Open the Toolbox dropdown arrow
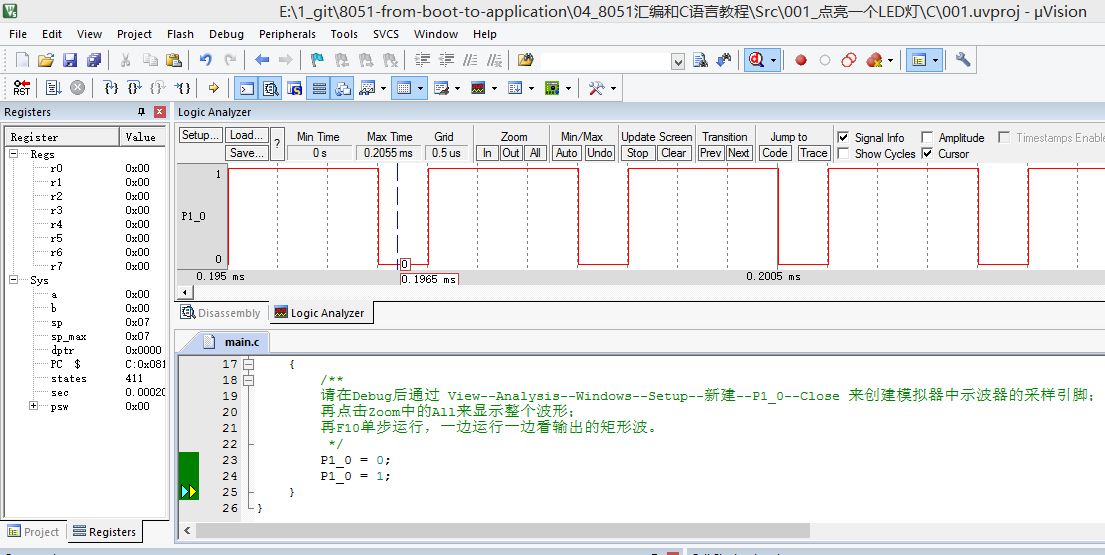Viewport: 1105px width, 555px height. [x=613, y=88]
